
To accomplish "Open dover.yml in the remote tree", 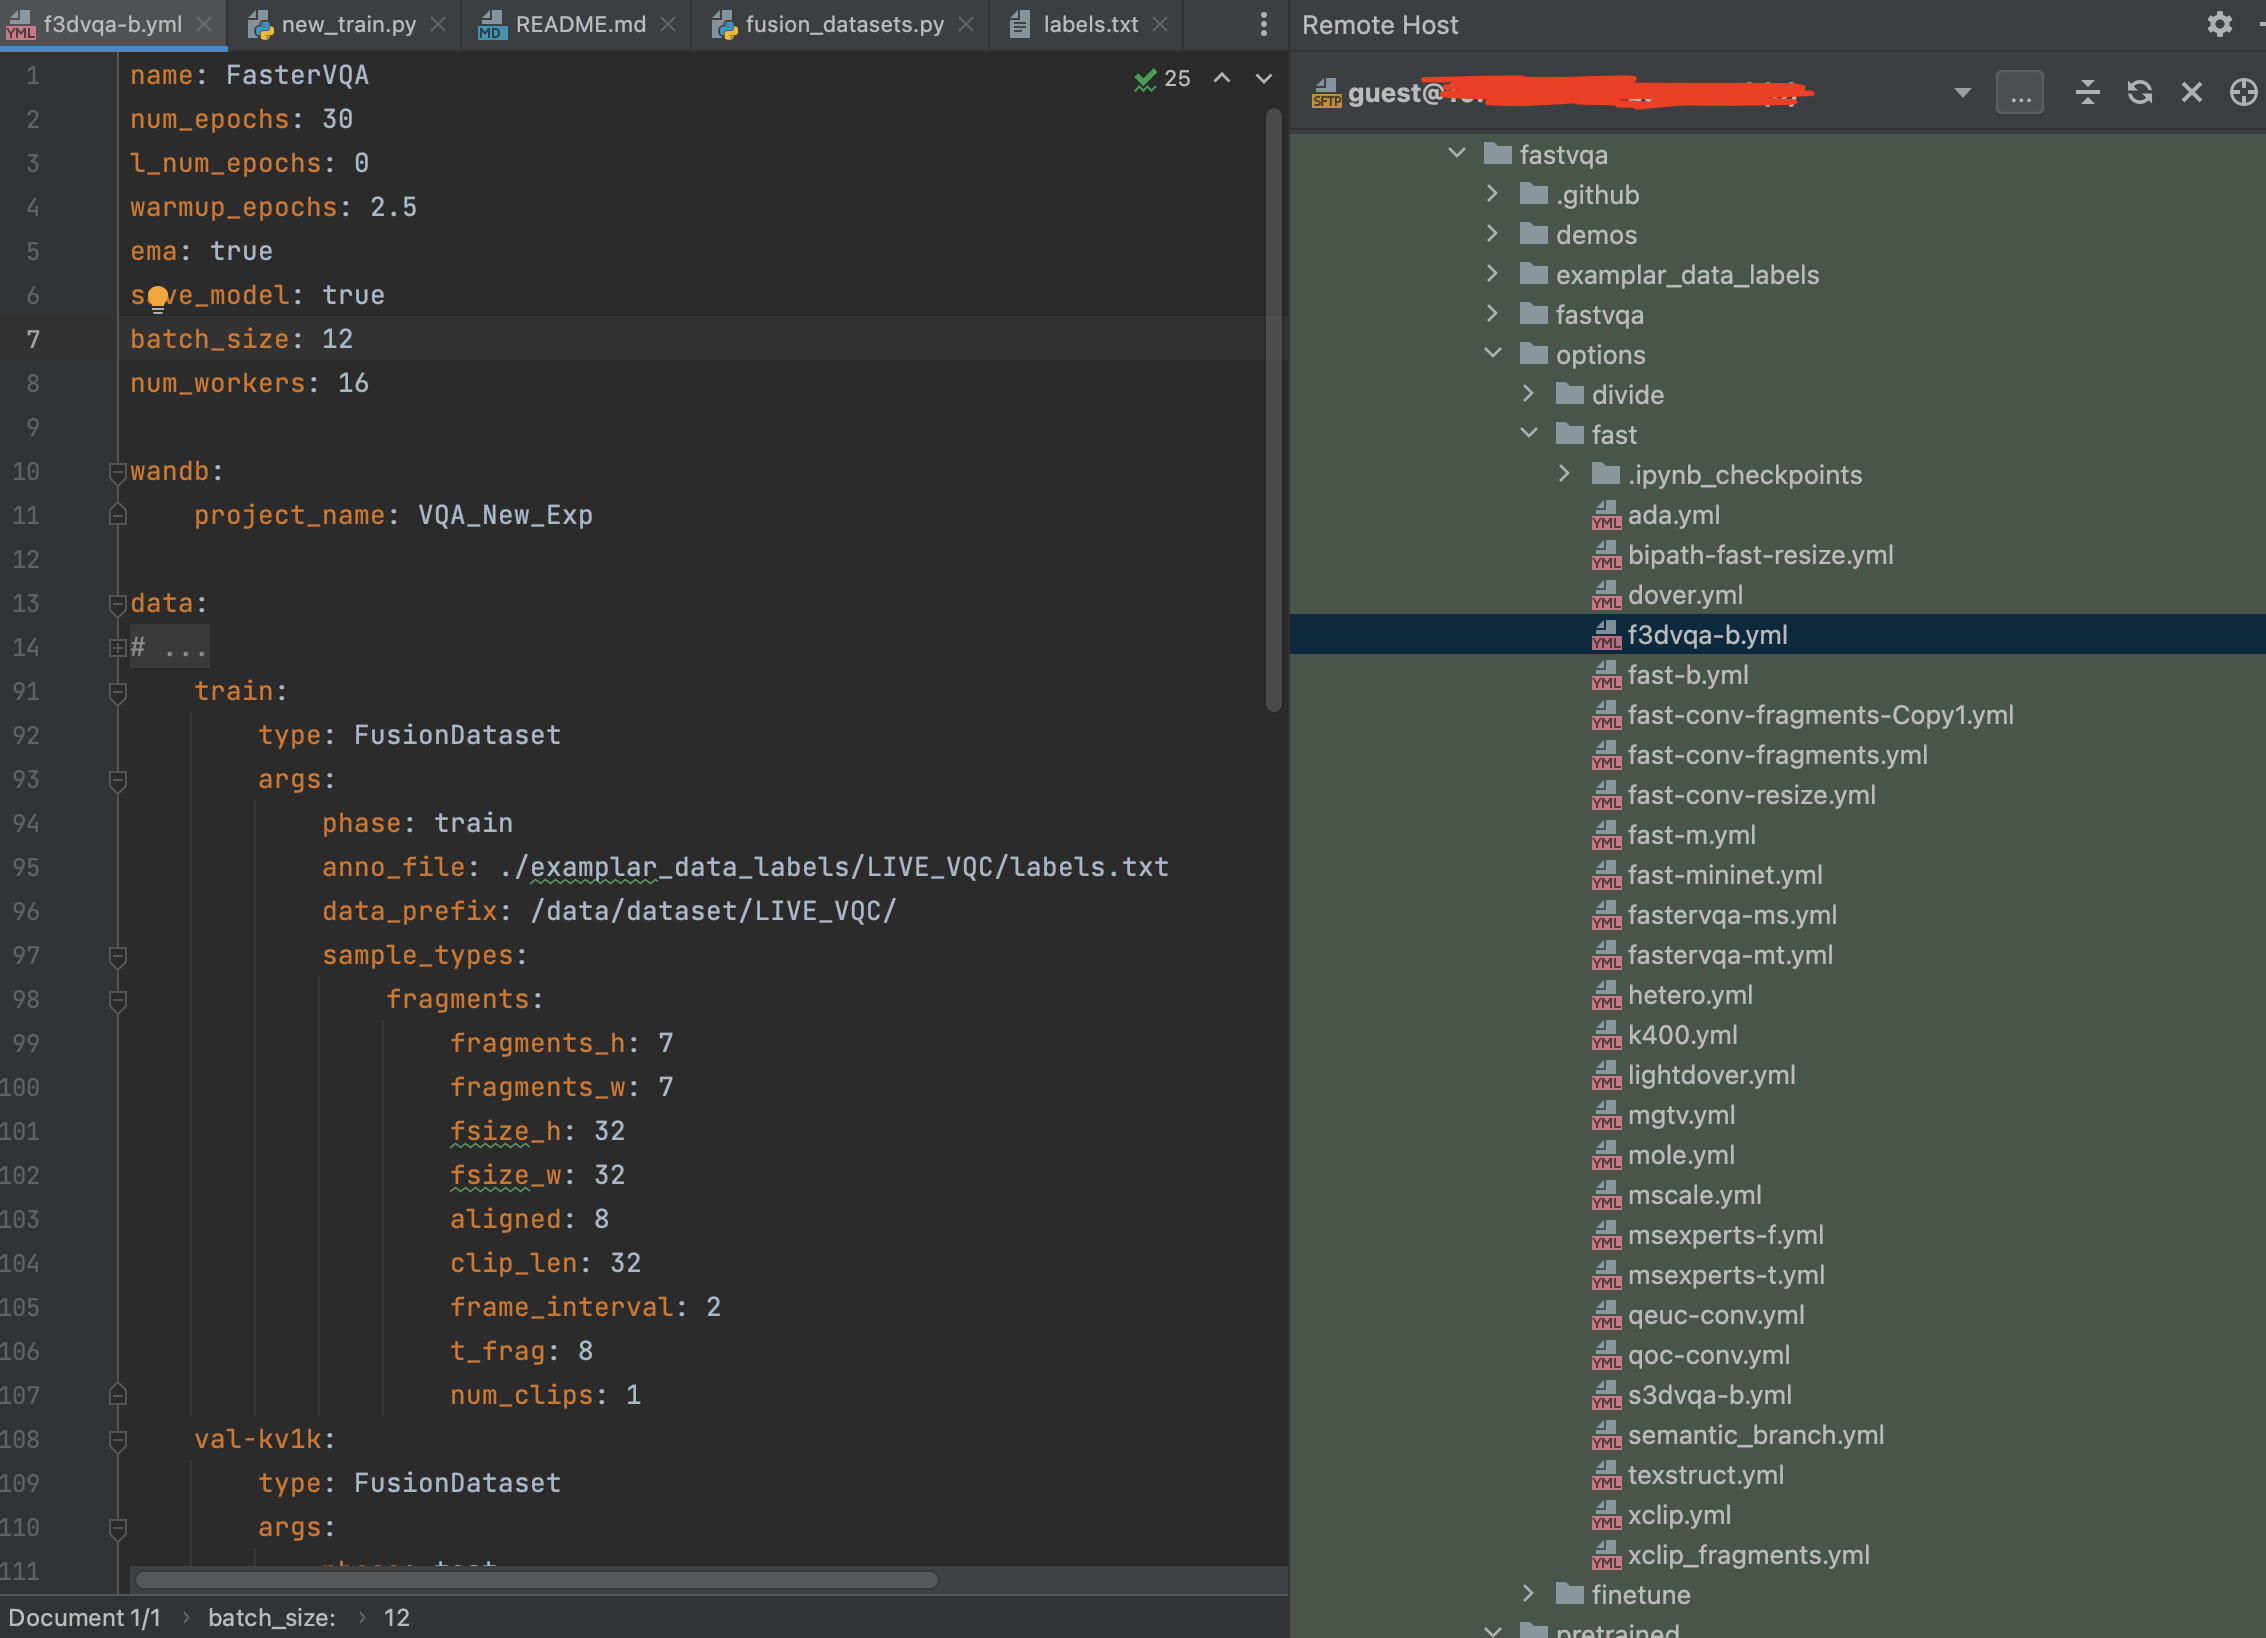I will tap(1684, 595).
